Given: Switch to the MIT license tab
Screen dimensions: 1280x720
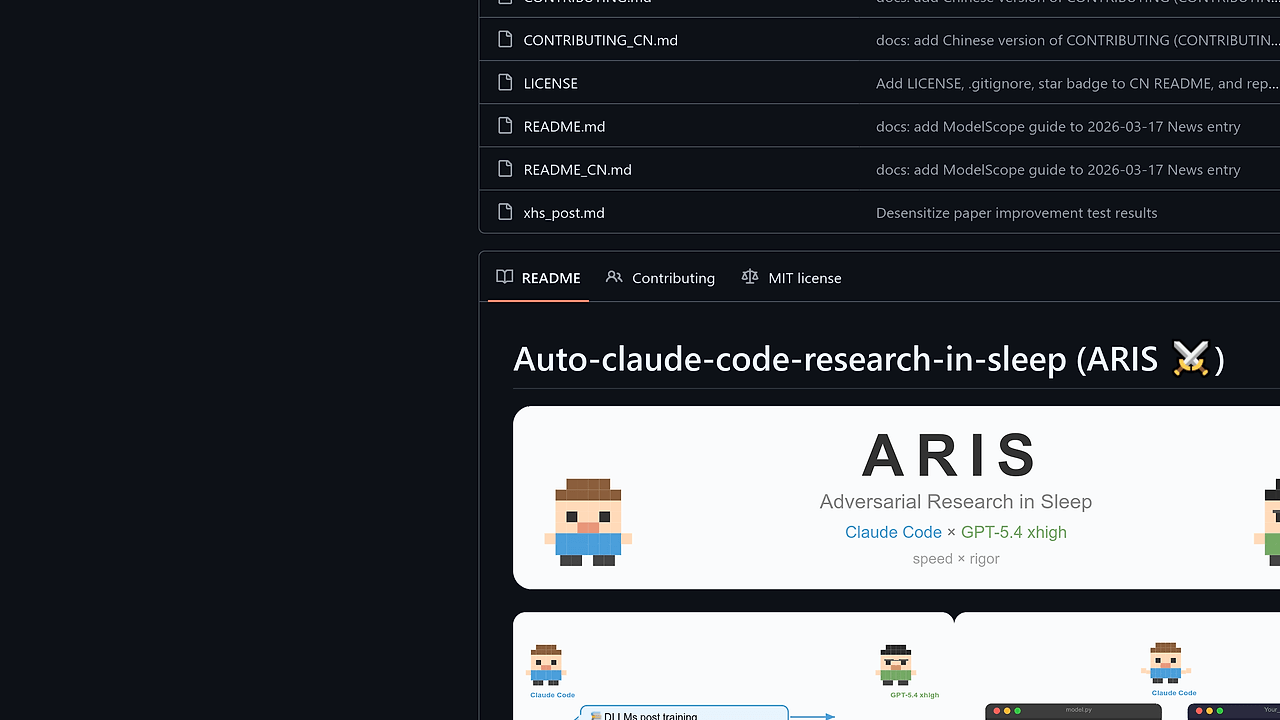Looking at the screenshot, I should click(791, 277).
